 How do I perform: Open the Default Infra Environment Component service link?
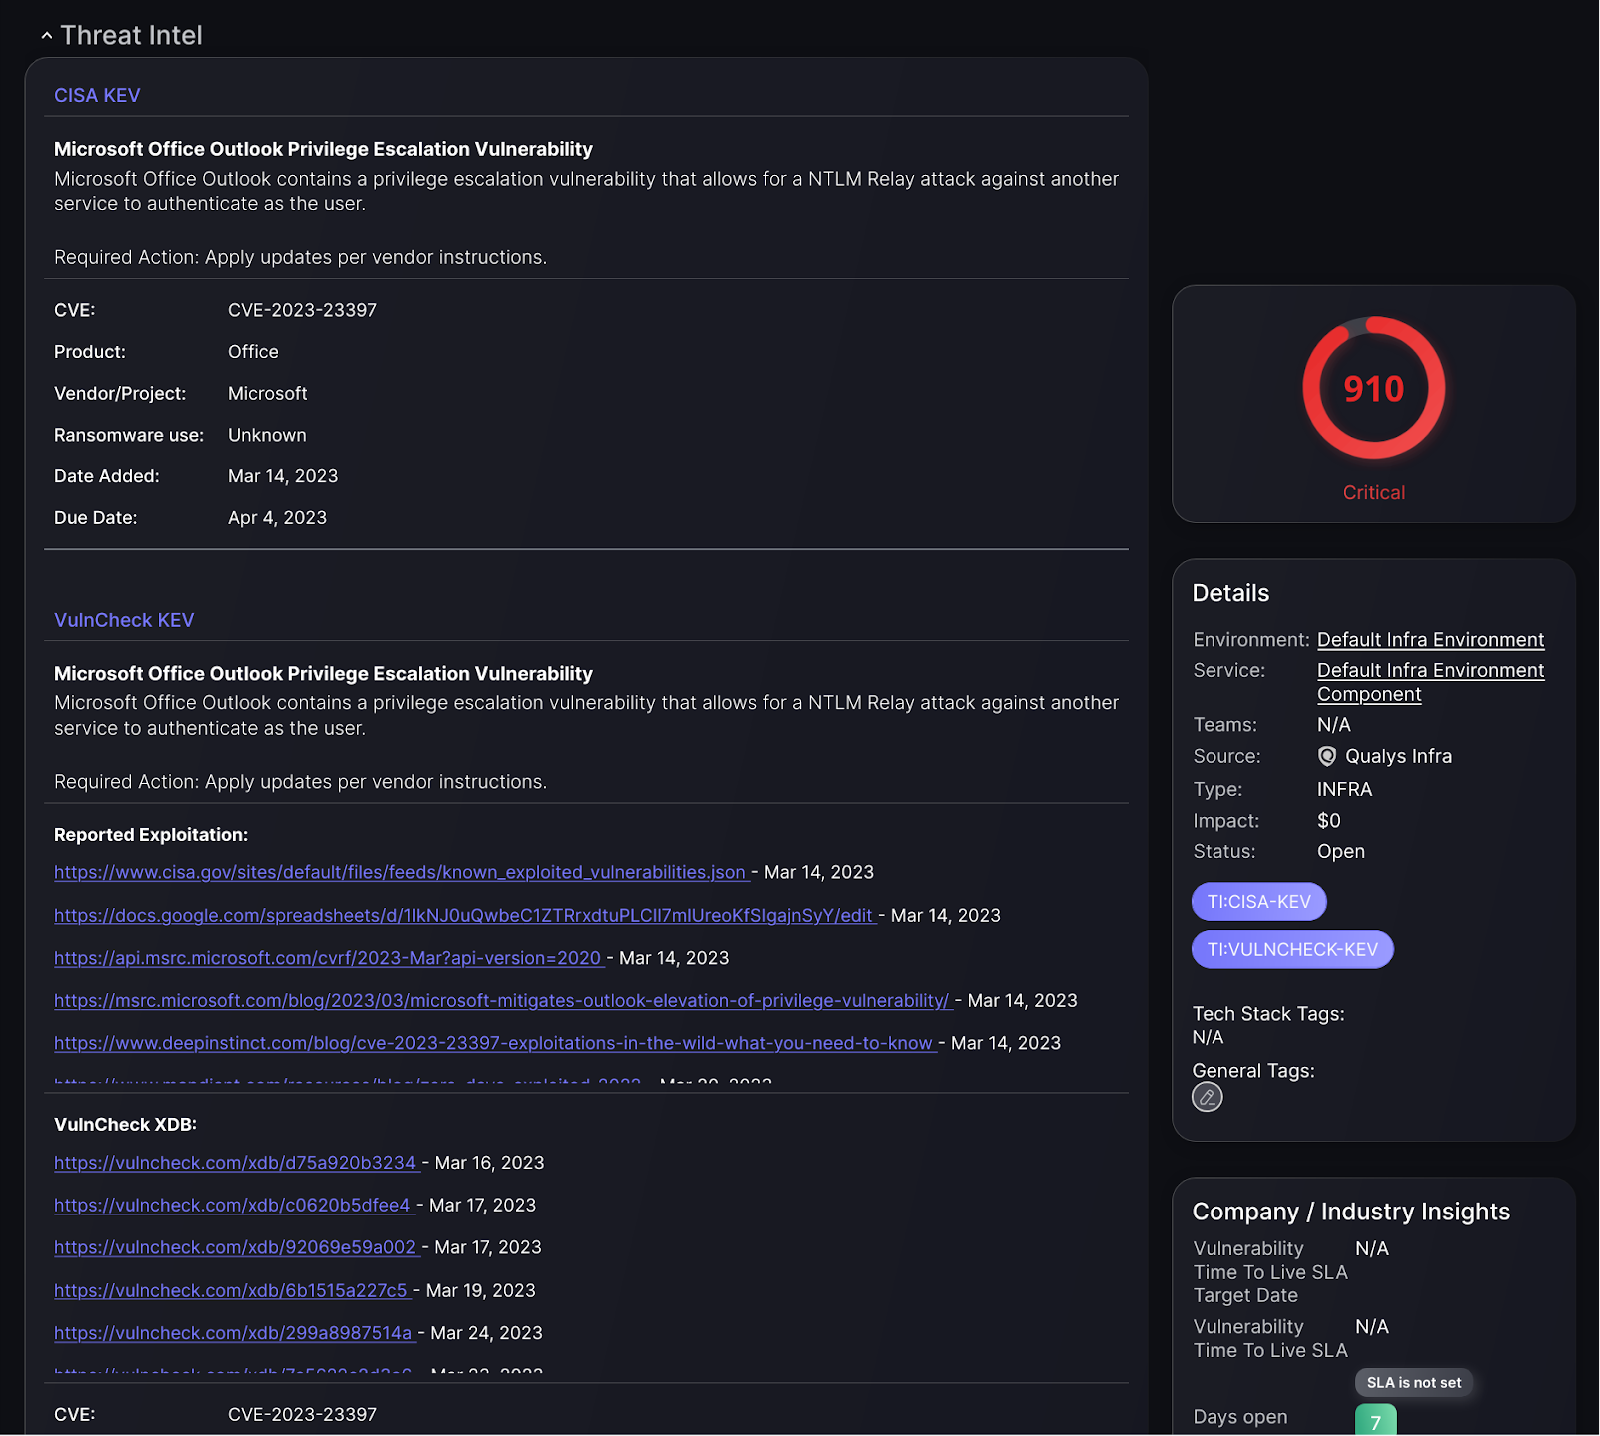click(1430, 682)
